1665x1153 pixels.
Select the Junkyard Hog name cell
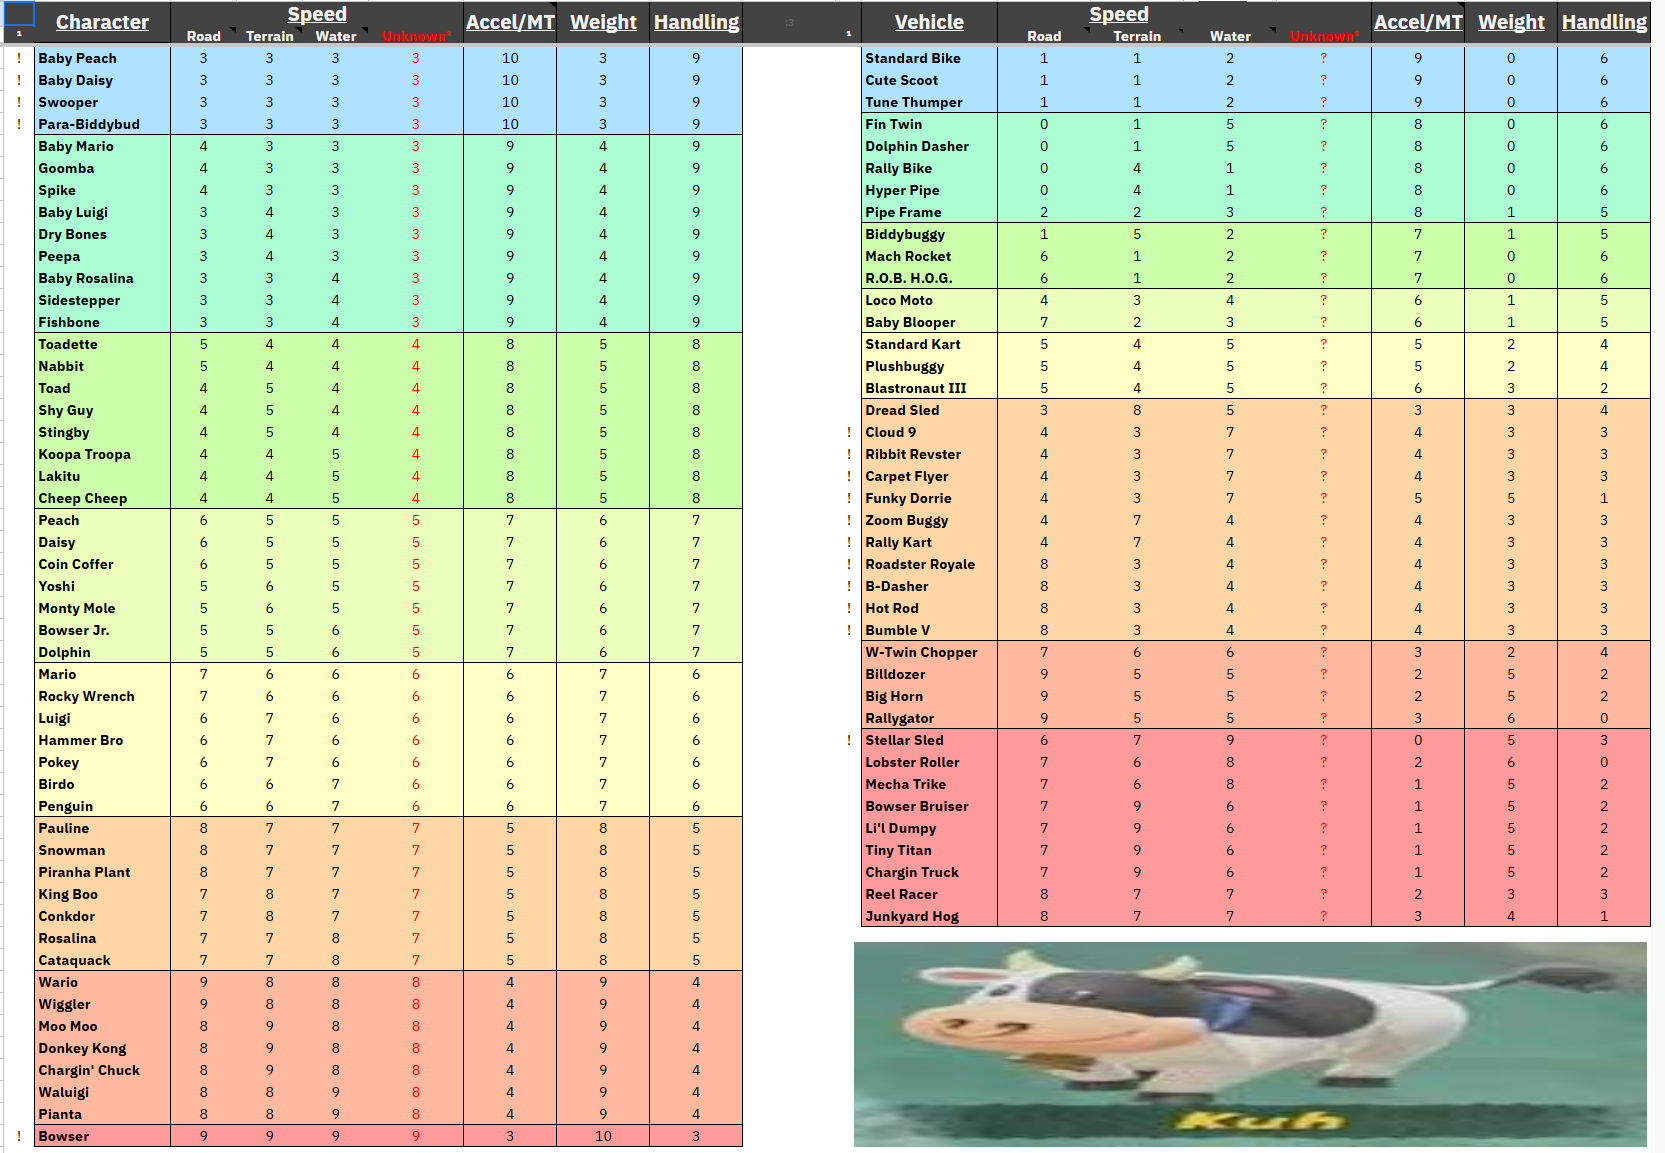[929, 916]
